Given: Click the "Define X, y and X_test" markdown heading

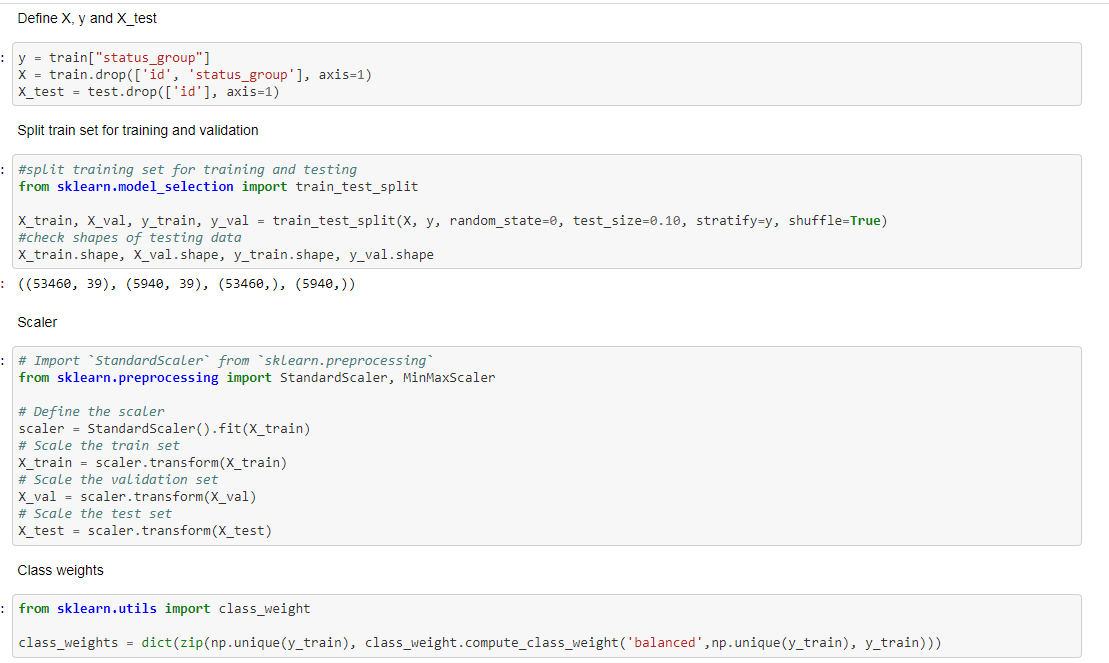Looking at the screenshot, I should pyautogui.click(x=88, y=18).
